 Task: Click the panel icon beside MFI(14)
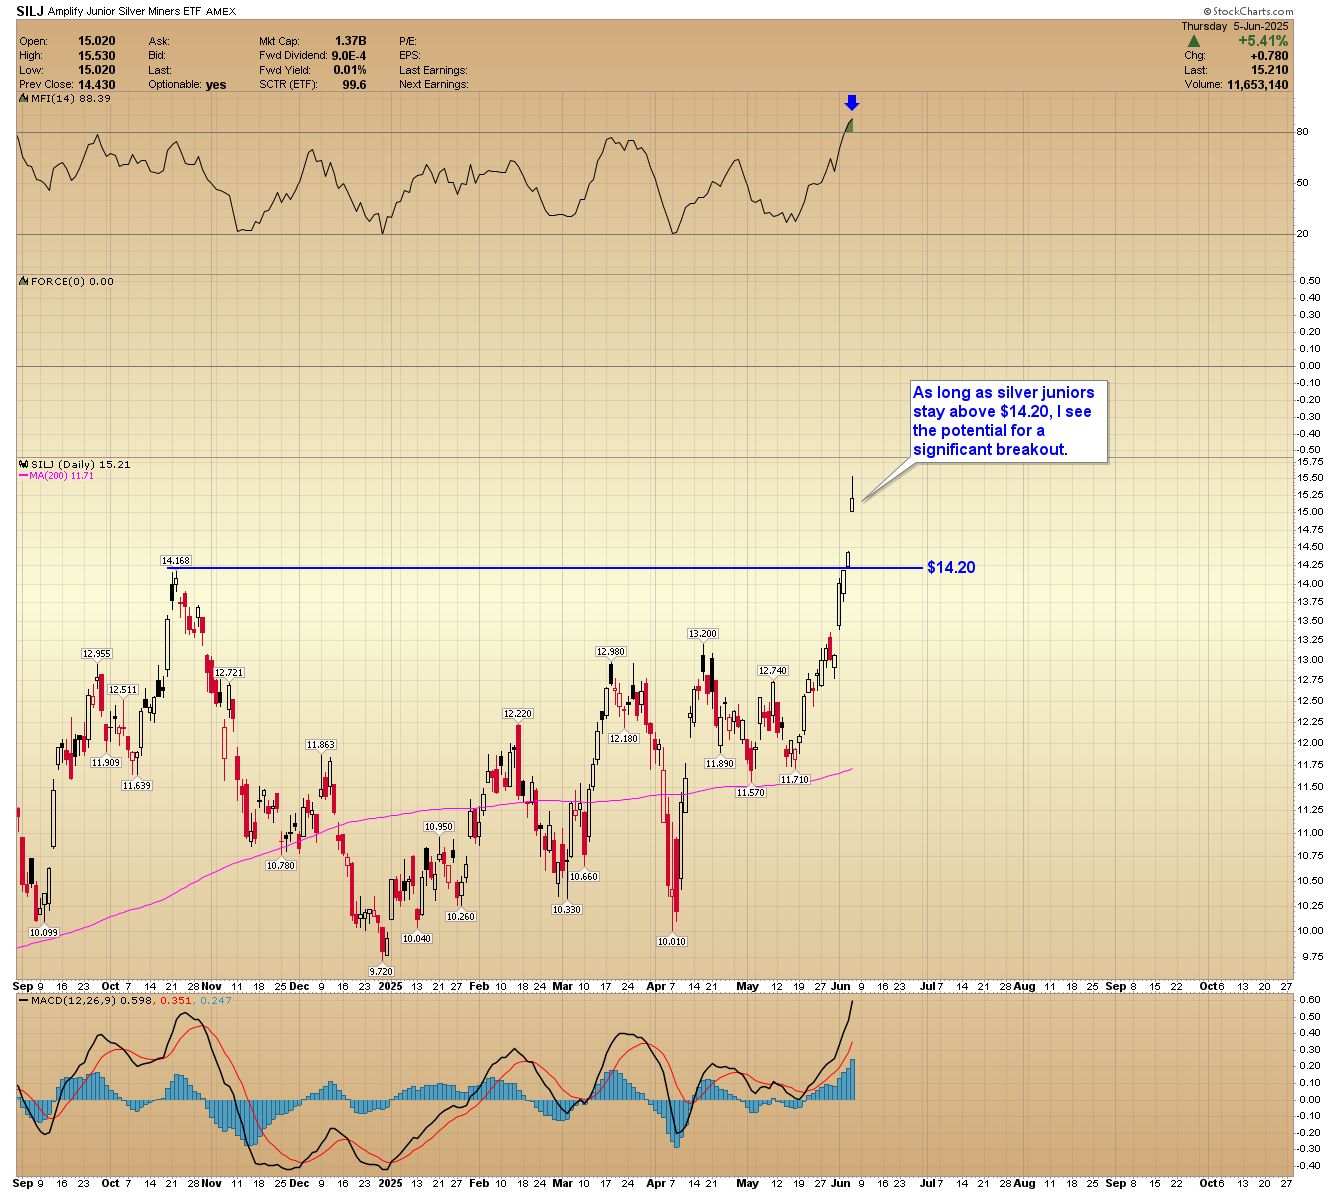pos(24,99)
